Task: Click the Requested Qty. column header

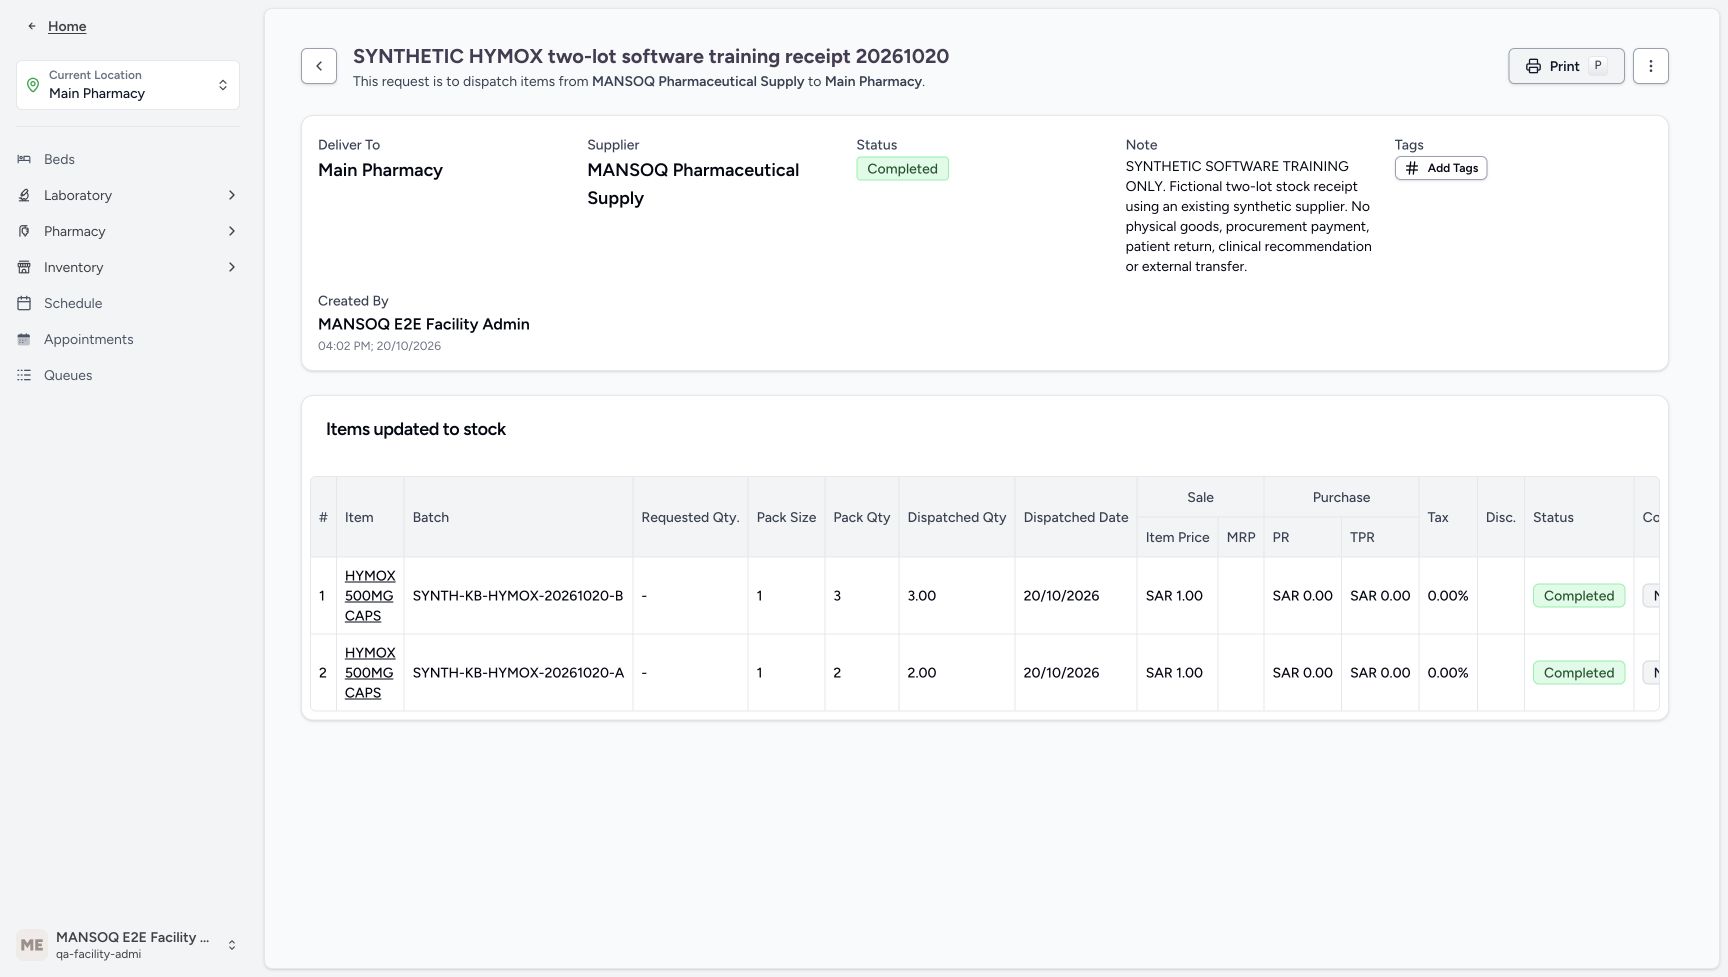Action: coord(690,517)
